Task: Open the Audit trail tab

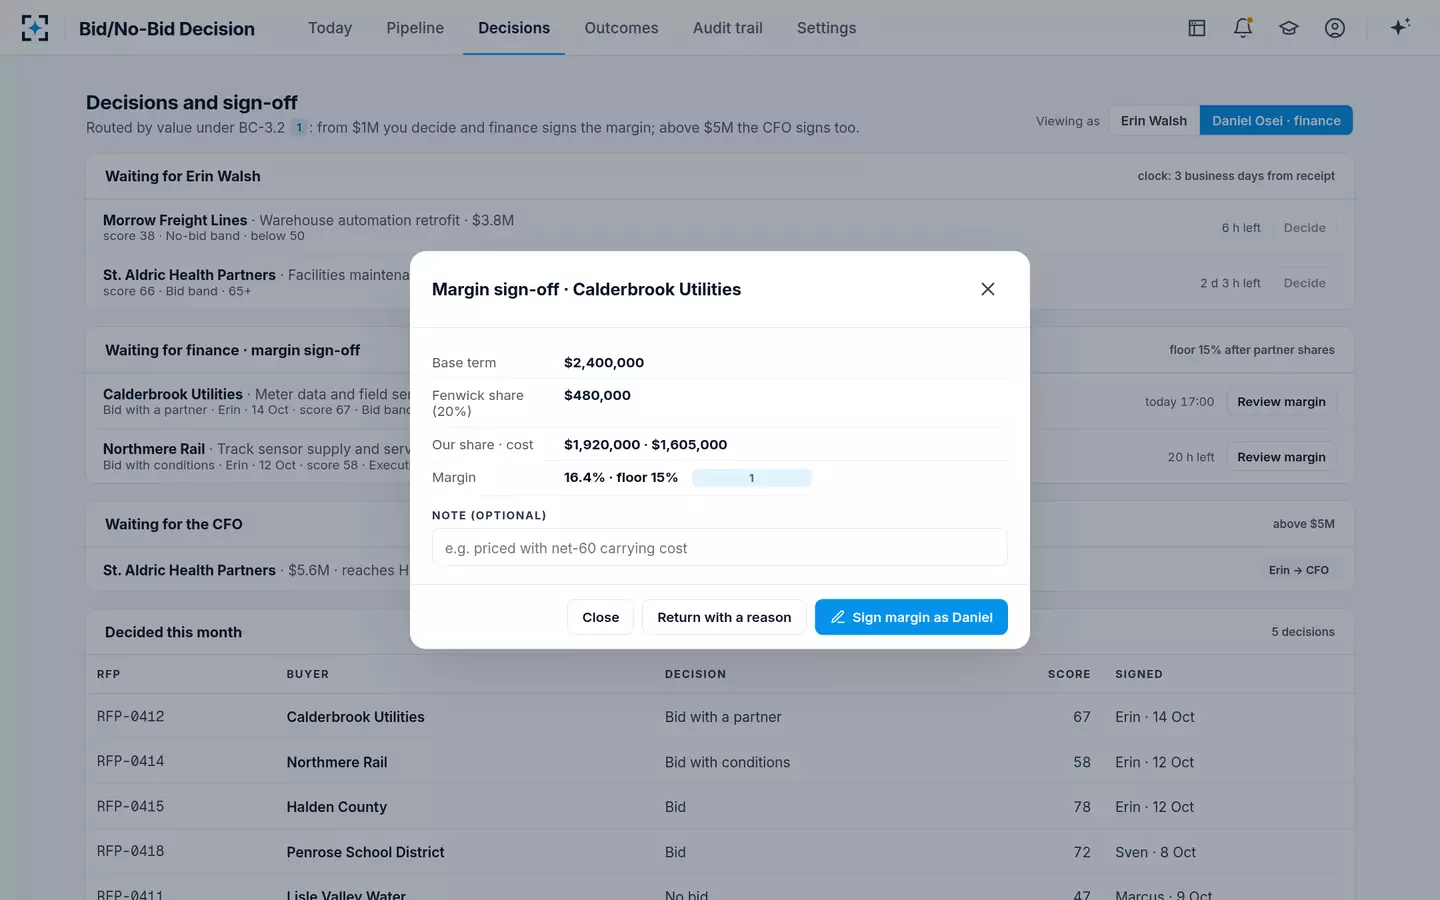Action: coord(727,28)
